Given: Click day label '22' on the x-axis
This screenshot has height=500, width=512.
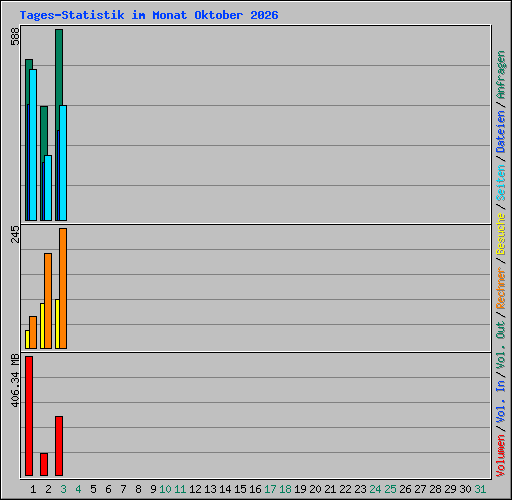Looking at the screenshot, I should (x=345, y=489).
